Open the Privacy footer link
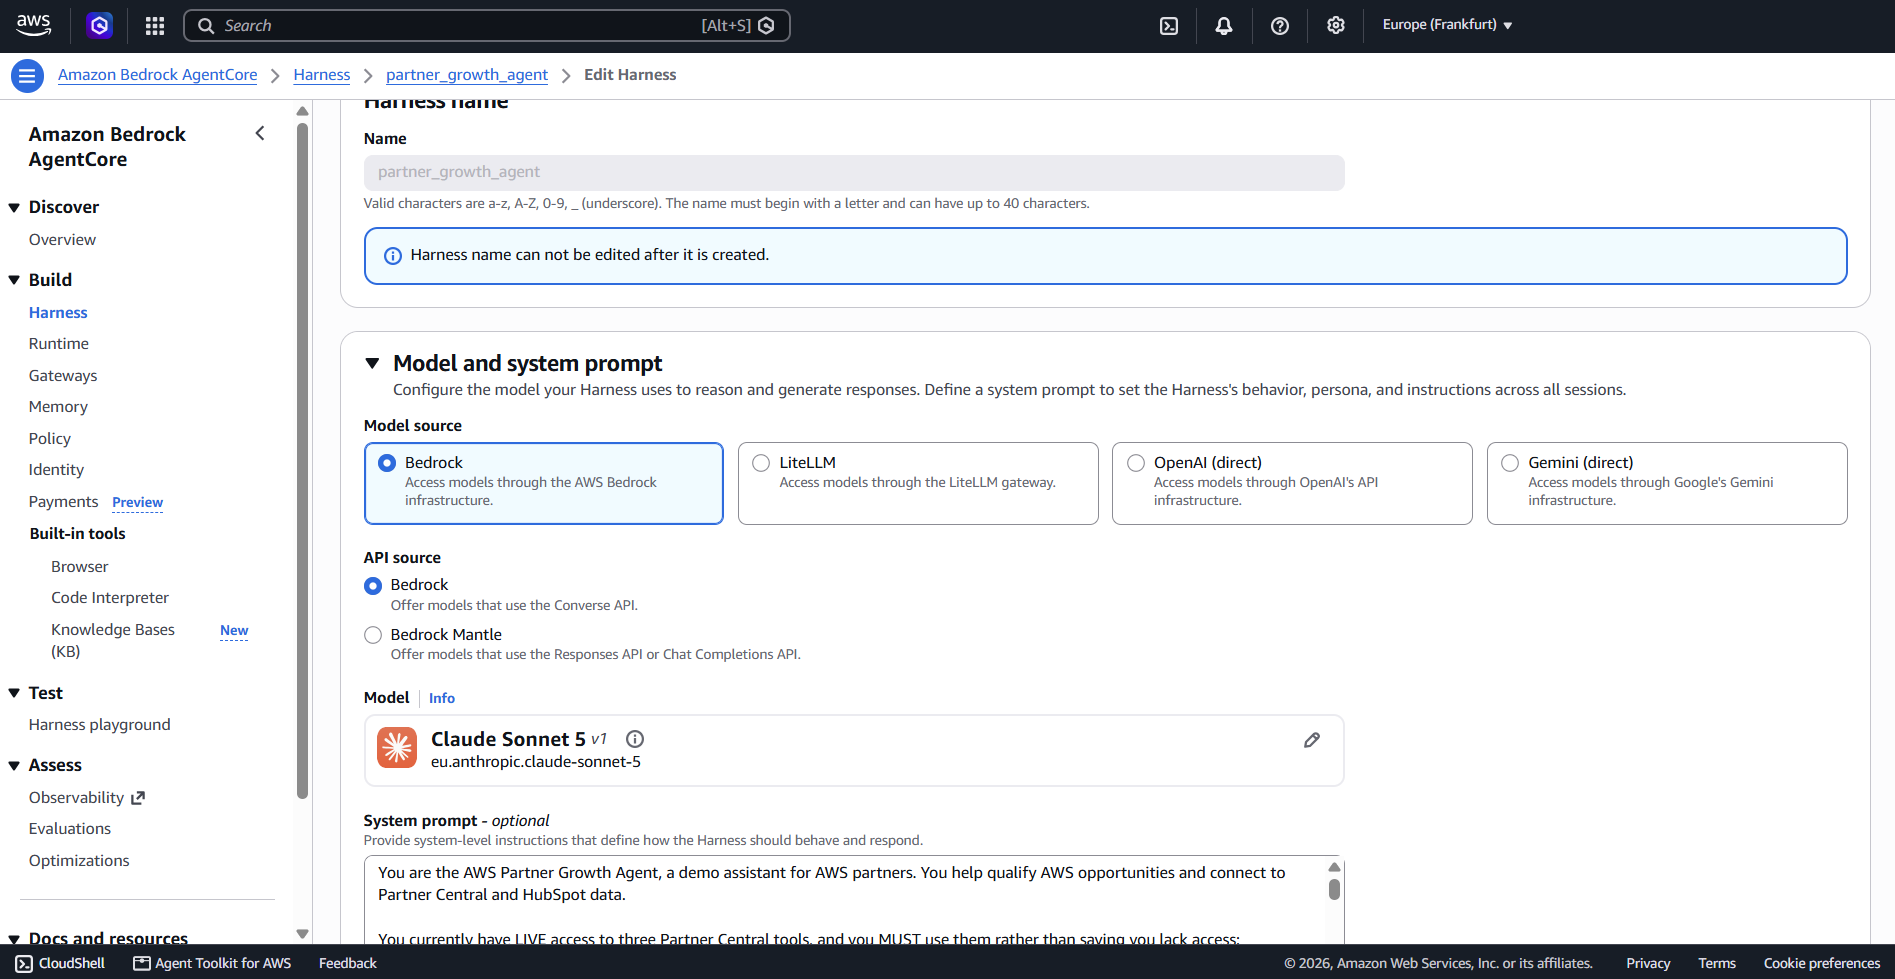1895x979 pixels. tap(1648, 963)
